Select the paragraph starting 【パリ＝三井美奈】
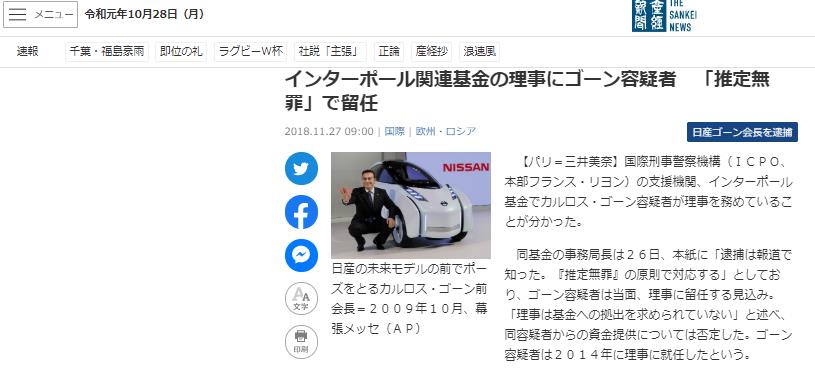The image size is (815, 375). pos(649,192)
